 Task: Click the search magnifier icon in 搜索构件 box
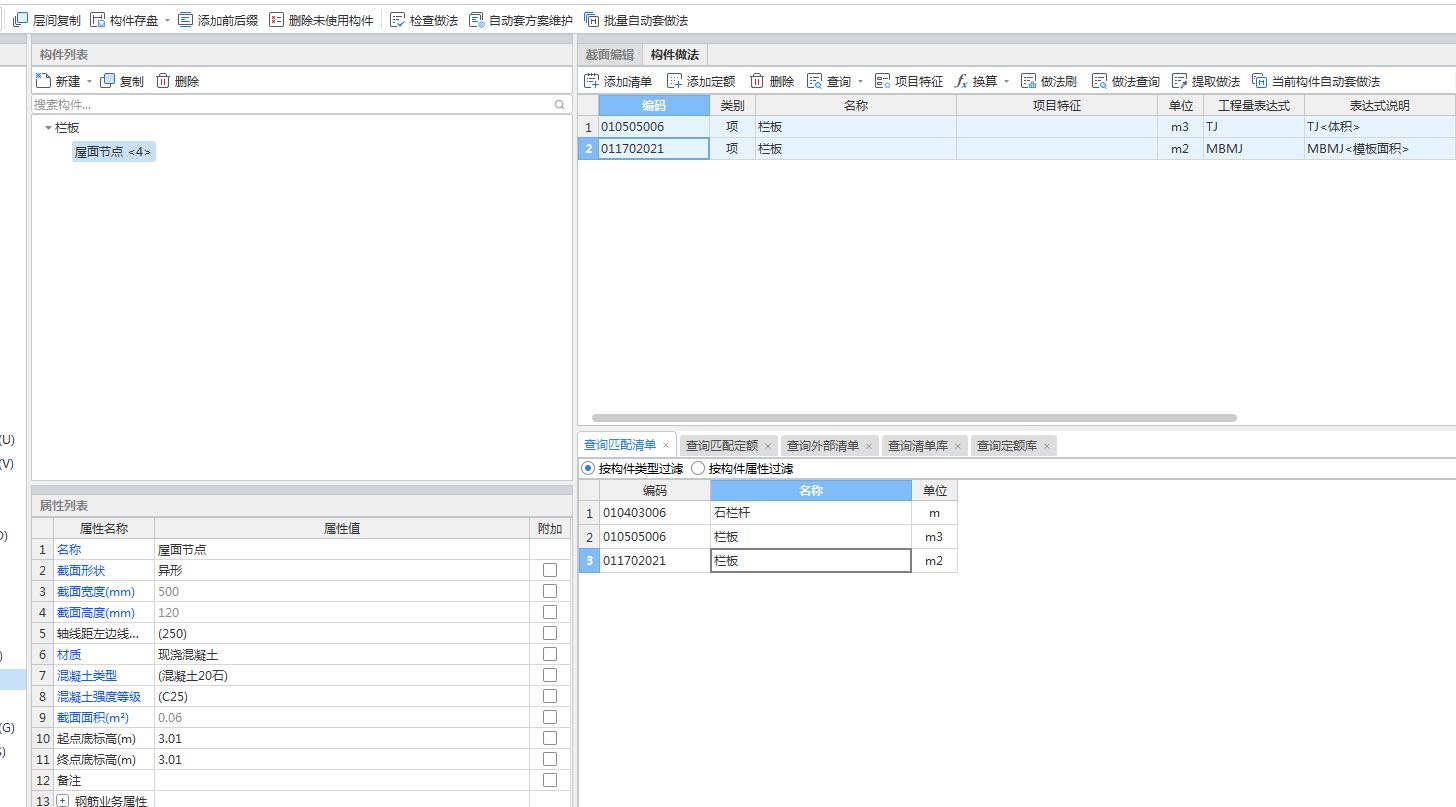[x=560, y=104]
